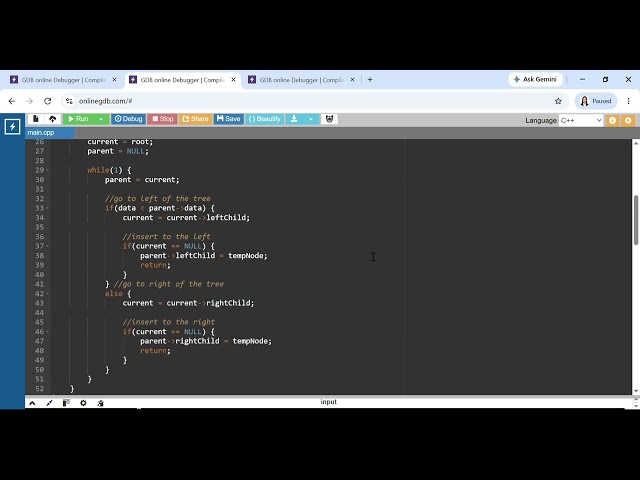Fold the else block at line 42
Screen dimensions: 640x480
47,293
